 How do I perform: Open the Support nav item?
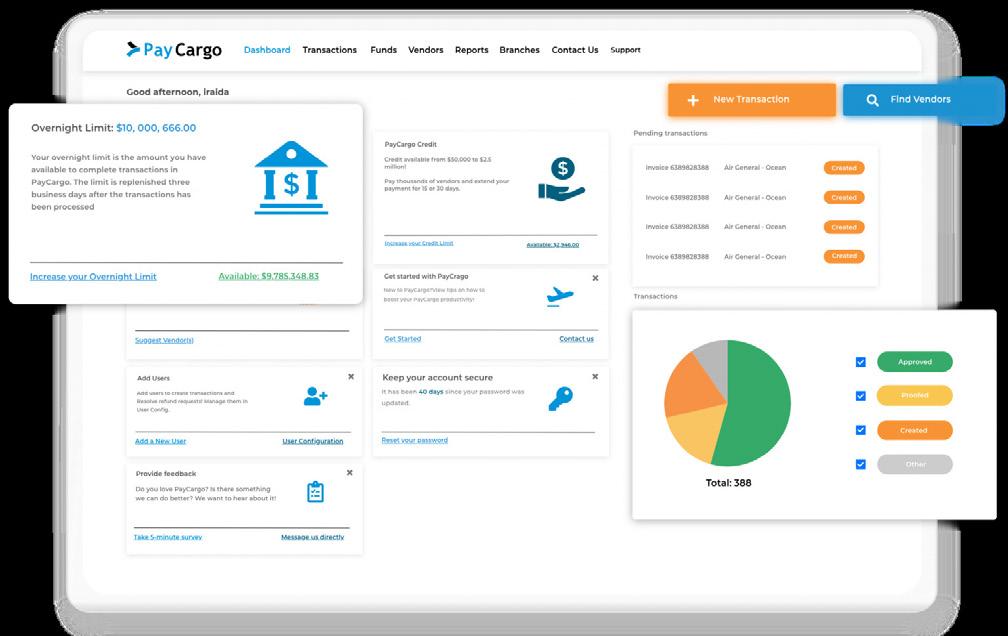[626, 50]
